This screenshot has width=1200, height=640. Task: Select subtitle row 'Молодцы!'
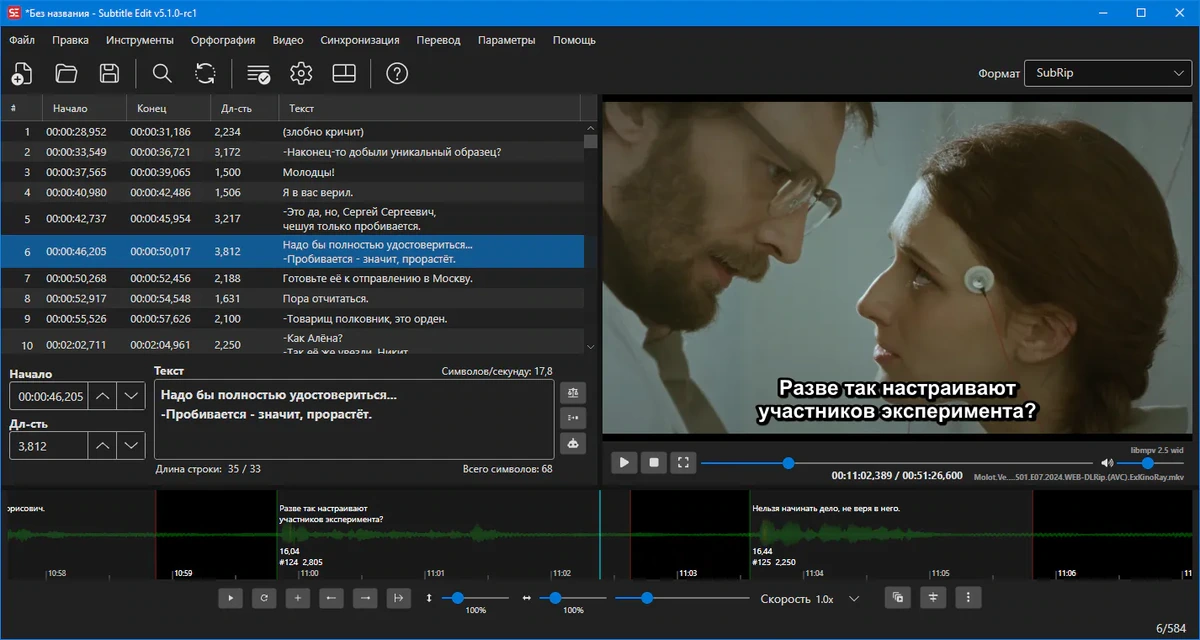point(292,172)
